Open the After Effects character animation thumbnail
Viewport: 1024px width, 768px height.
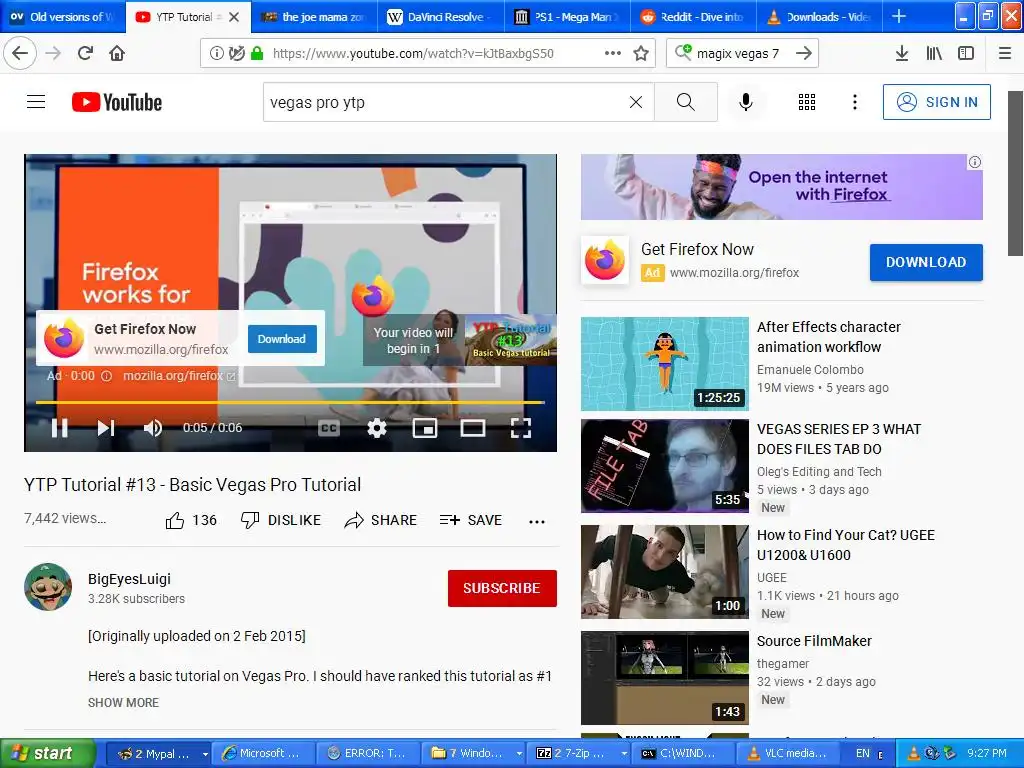click(665, 364)
